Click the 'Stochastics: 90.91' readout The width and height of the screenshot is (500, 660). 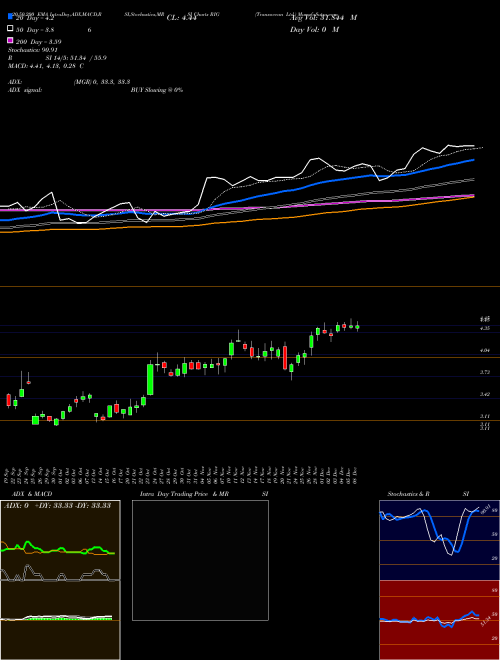coord(32,50)
